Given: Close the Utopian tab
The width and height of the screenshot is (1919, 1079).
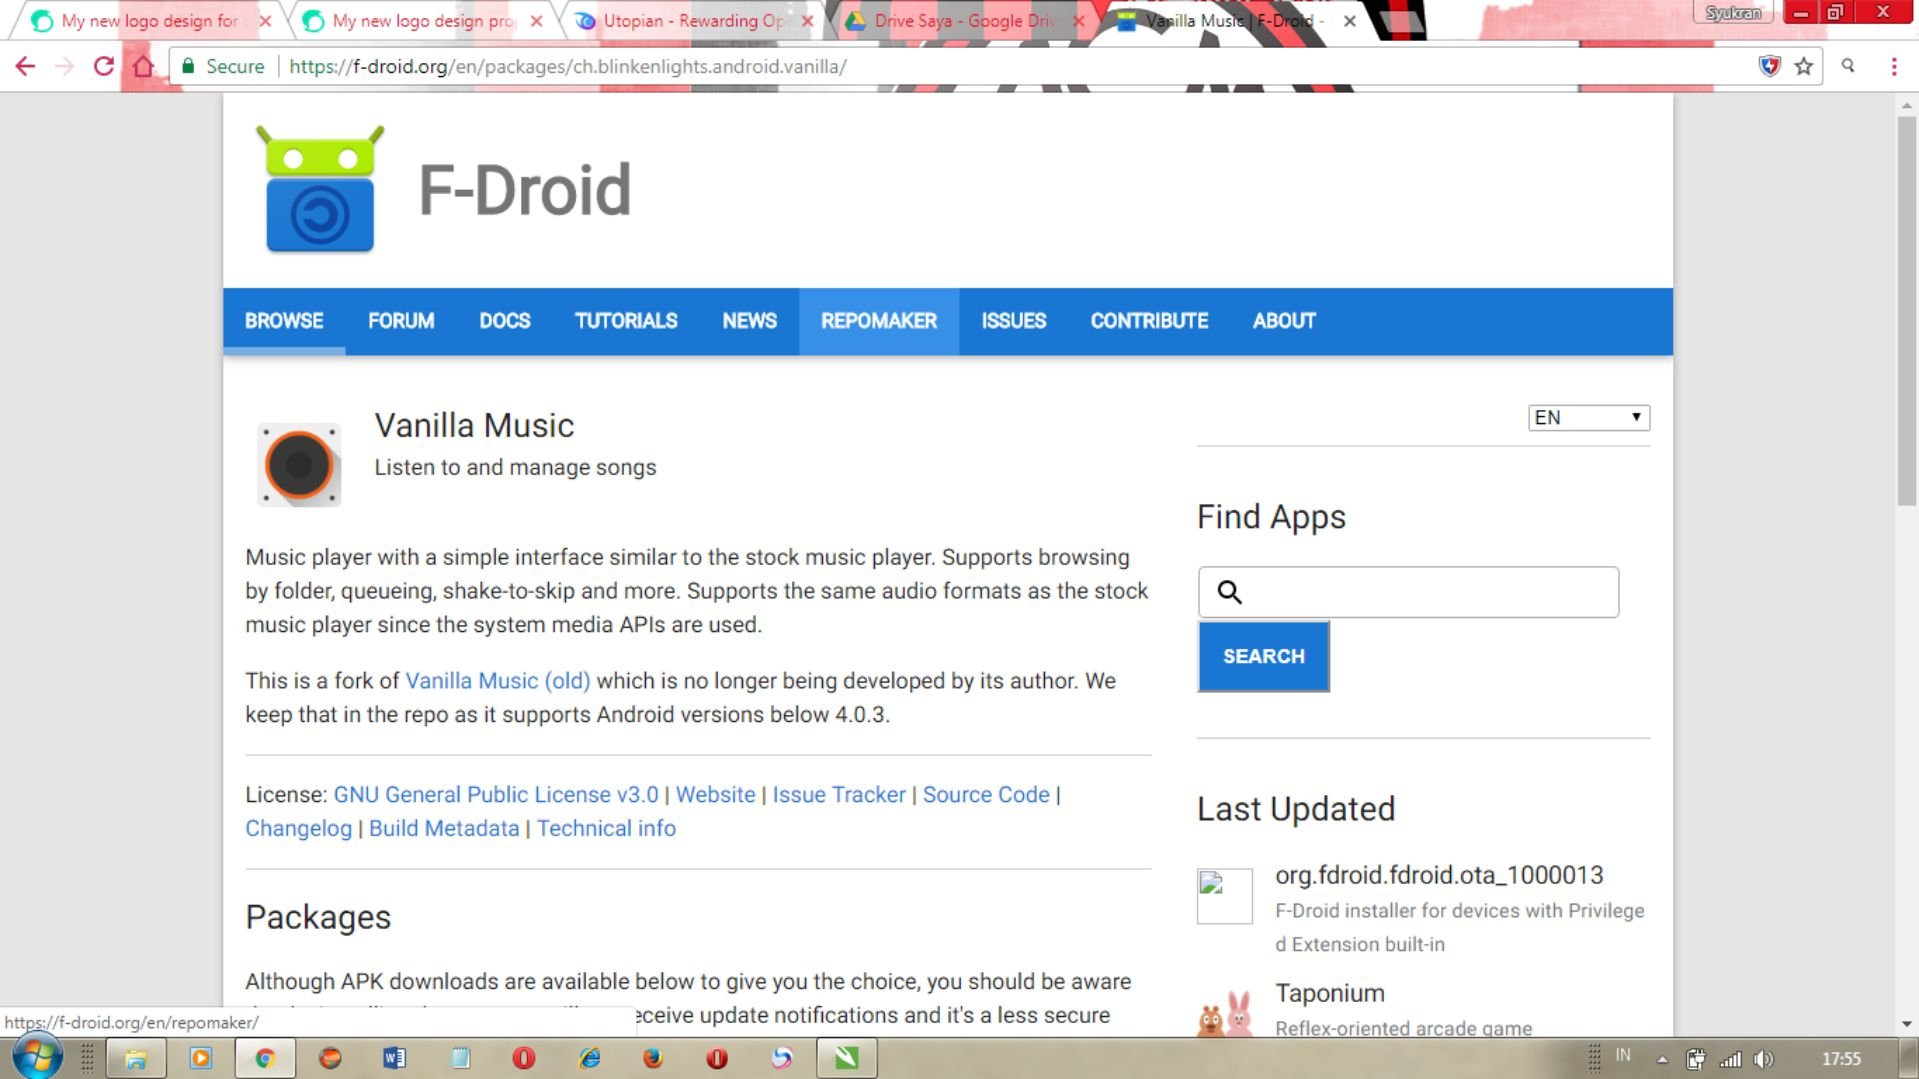Looking at the screenshot, I should tap(807, 20).
